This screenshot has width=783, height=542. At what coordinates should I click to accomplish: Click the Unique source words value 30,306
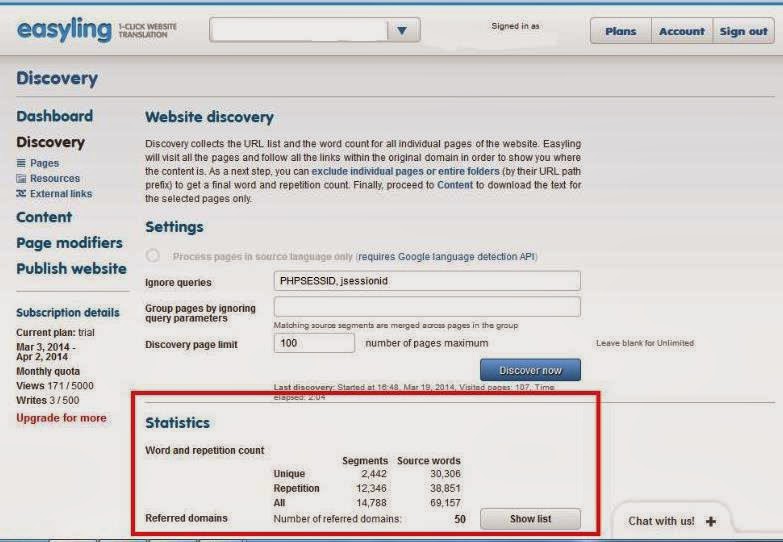[445, 474]
